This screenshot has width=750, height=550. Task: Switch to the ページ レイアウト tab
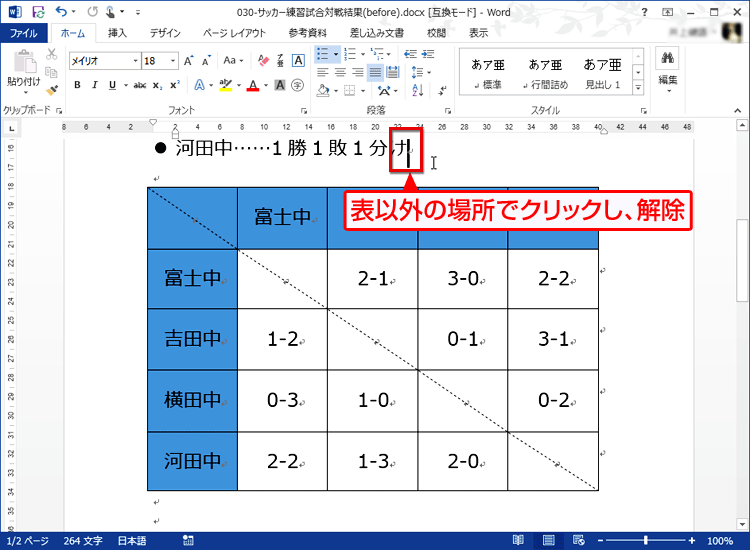click(234, 33)
